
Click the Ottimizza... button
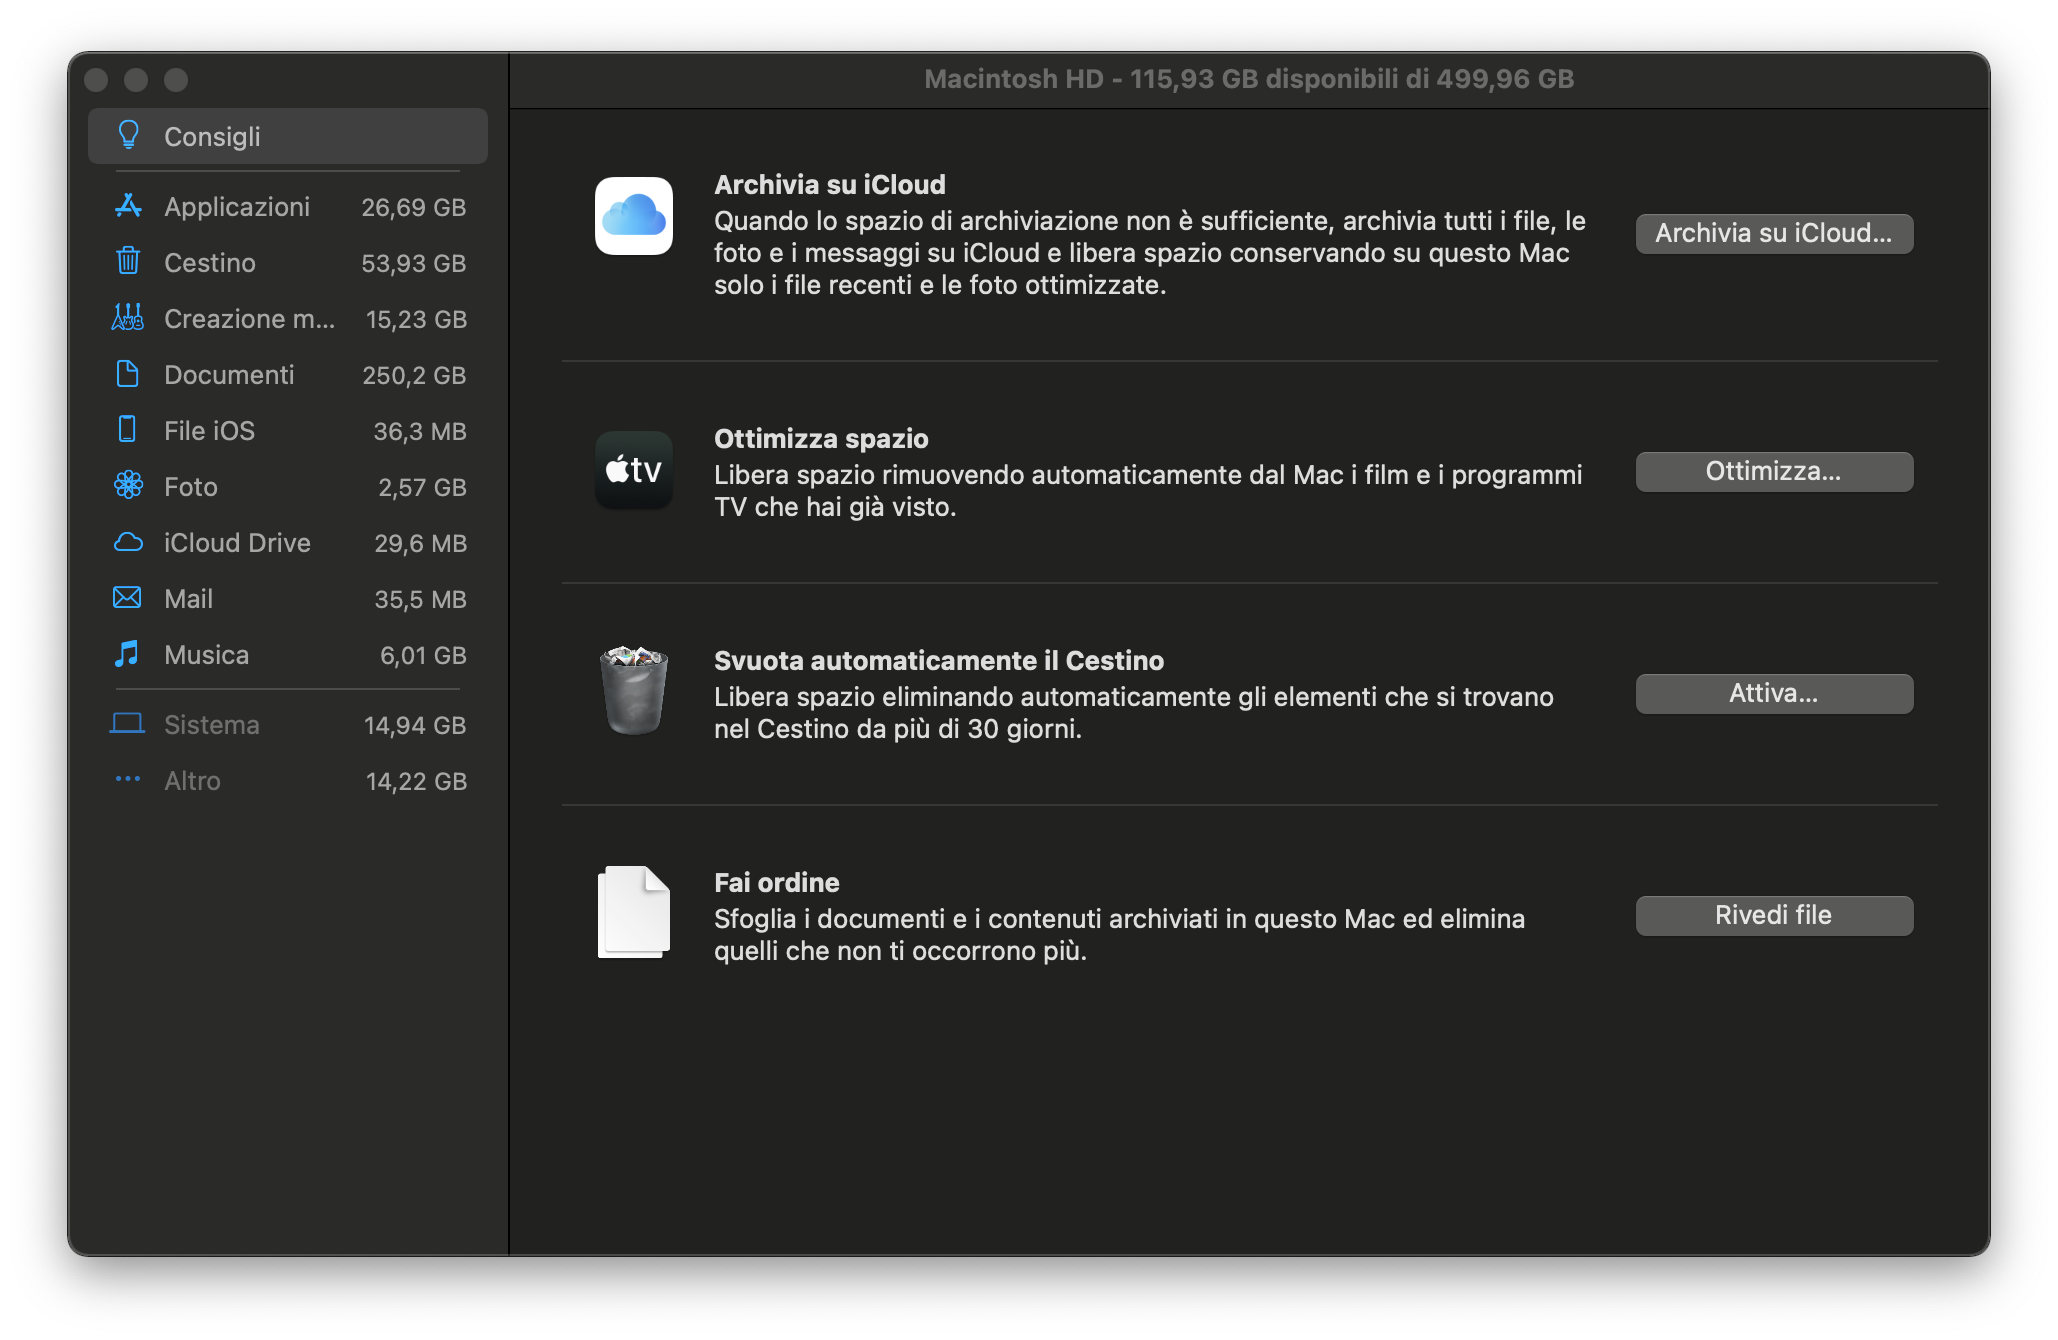pos(1774,471)
